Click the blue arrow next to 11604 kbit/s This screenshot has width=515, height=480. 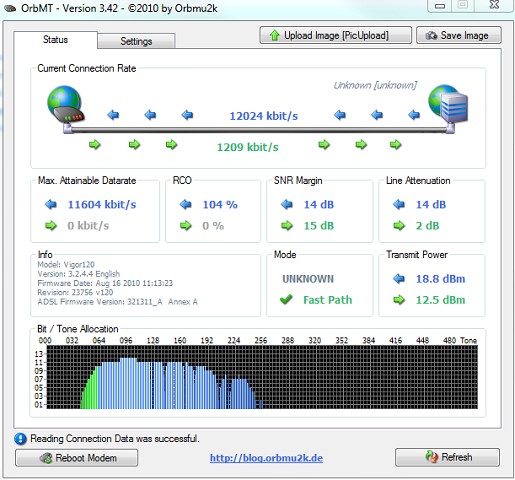click(51, 204)
